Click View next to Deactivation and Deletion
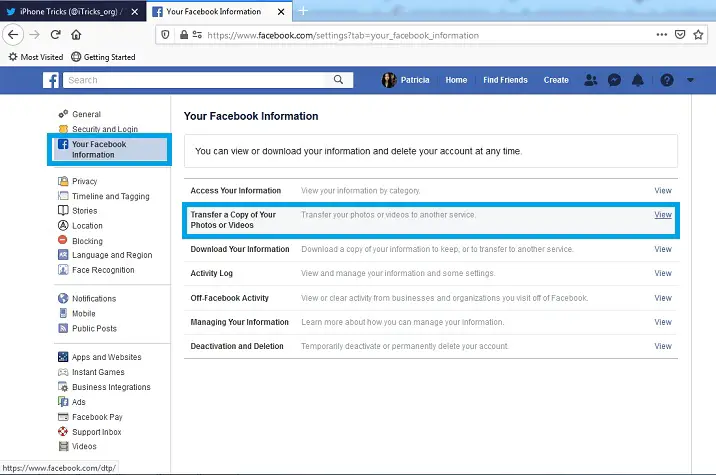This screenshot has width=716, height=475. [x=662, y=346]
